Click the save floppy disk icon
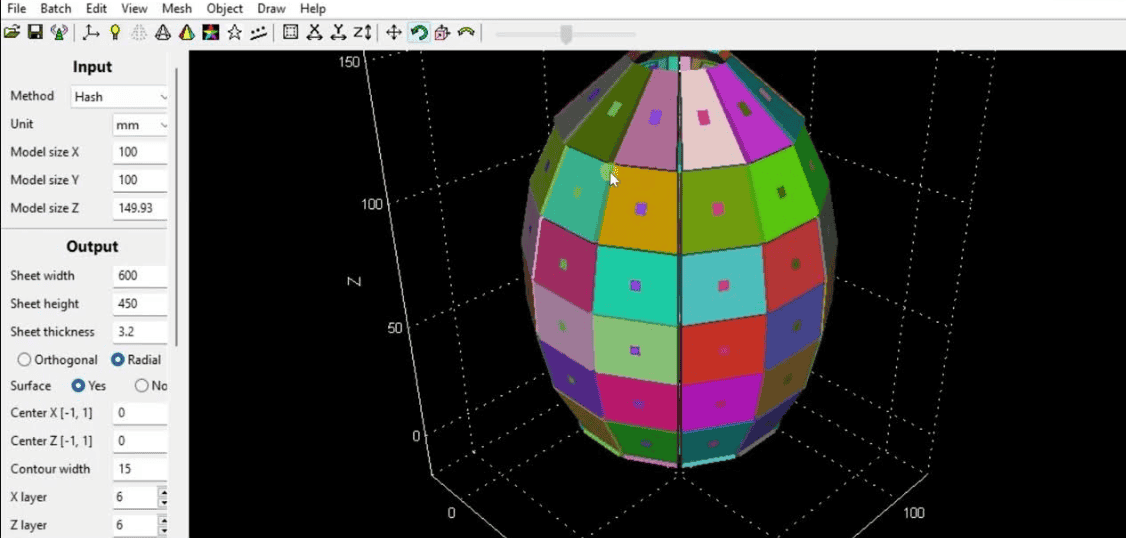This screenshot has height=538, width=1126. coord(35,32)
